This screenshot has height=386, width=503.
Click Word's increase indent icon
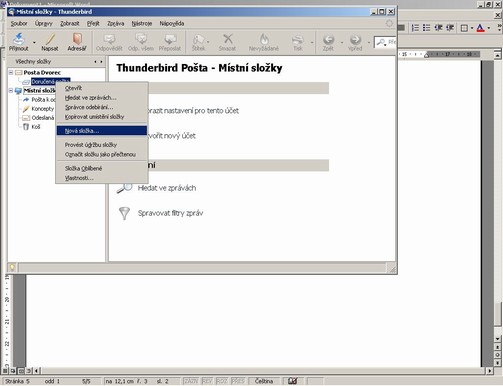(x=450, y=28)
